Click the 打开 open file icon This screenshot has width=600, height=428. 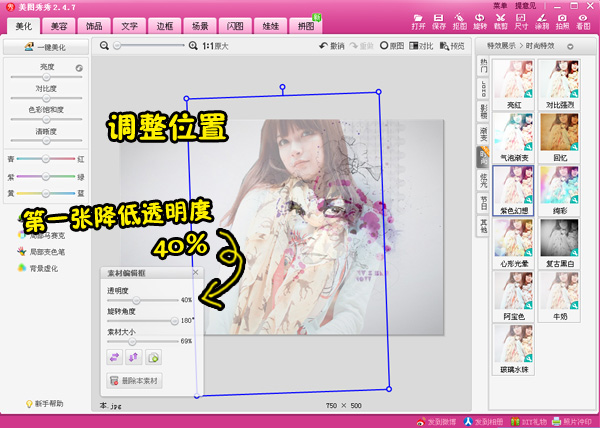(419, 20)
